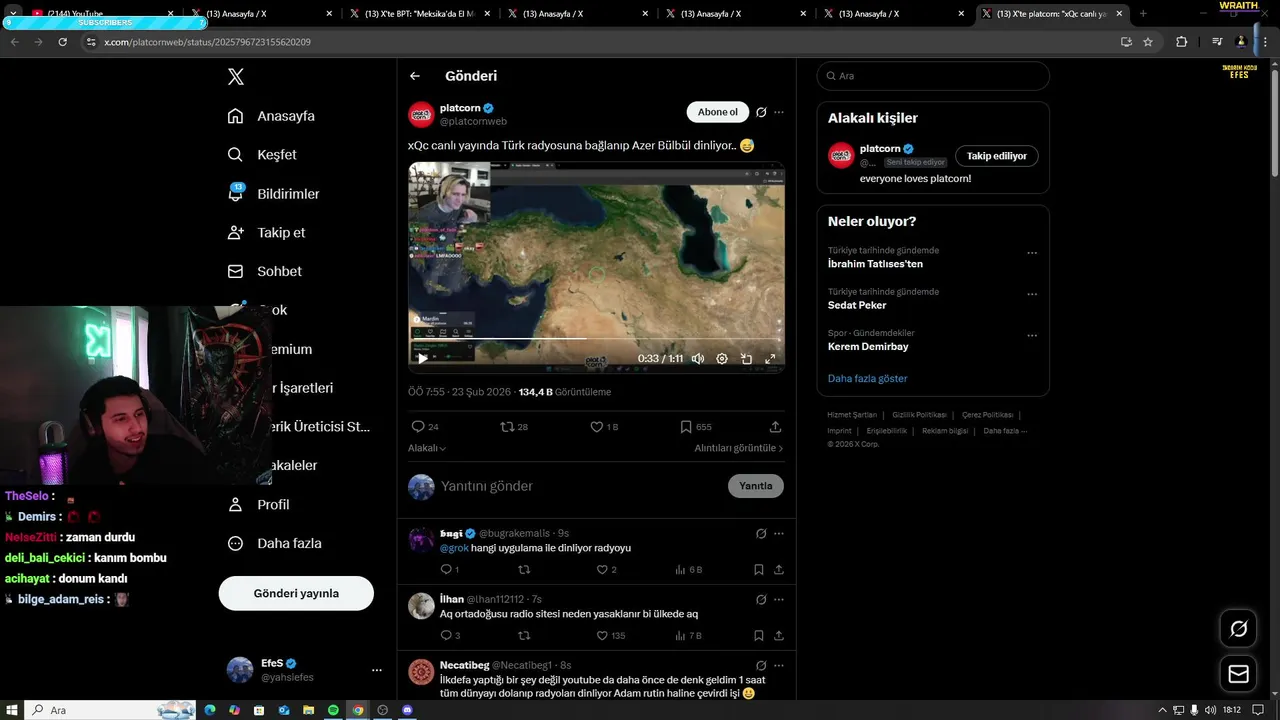1280x720 pixels.
Task: Open the İbrahim Tatlıses'ten trend
Action: [875, 264]
